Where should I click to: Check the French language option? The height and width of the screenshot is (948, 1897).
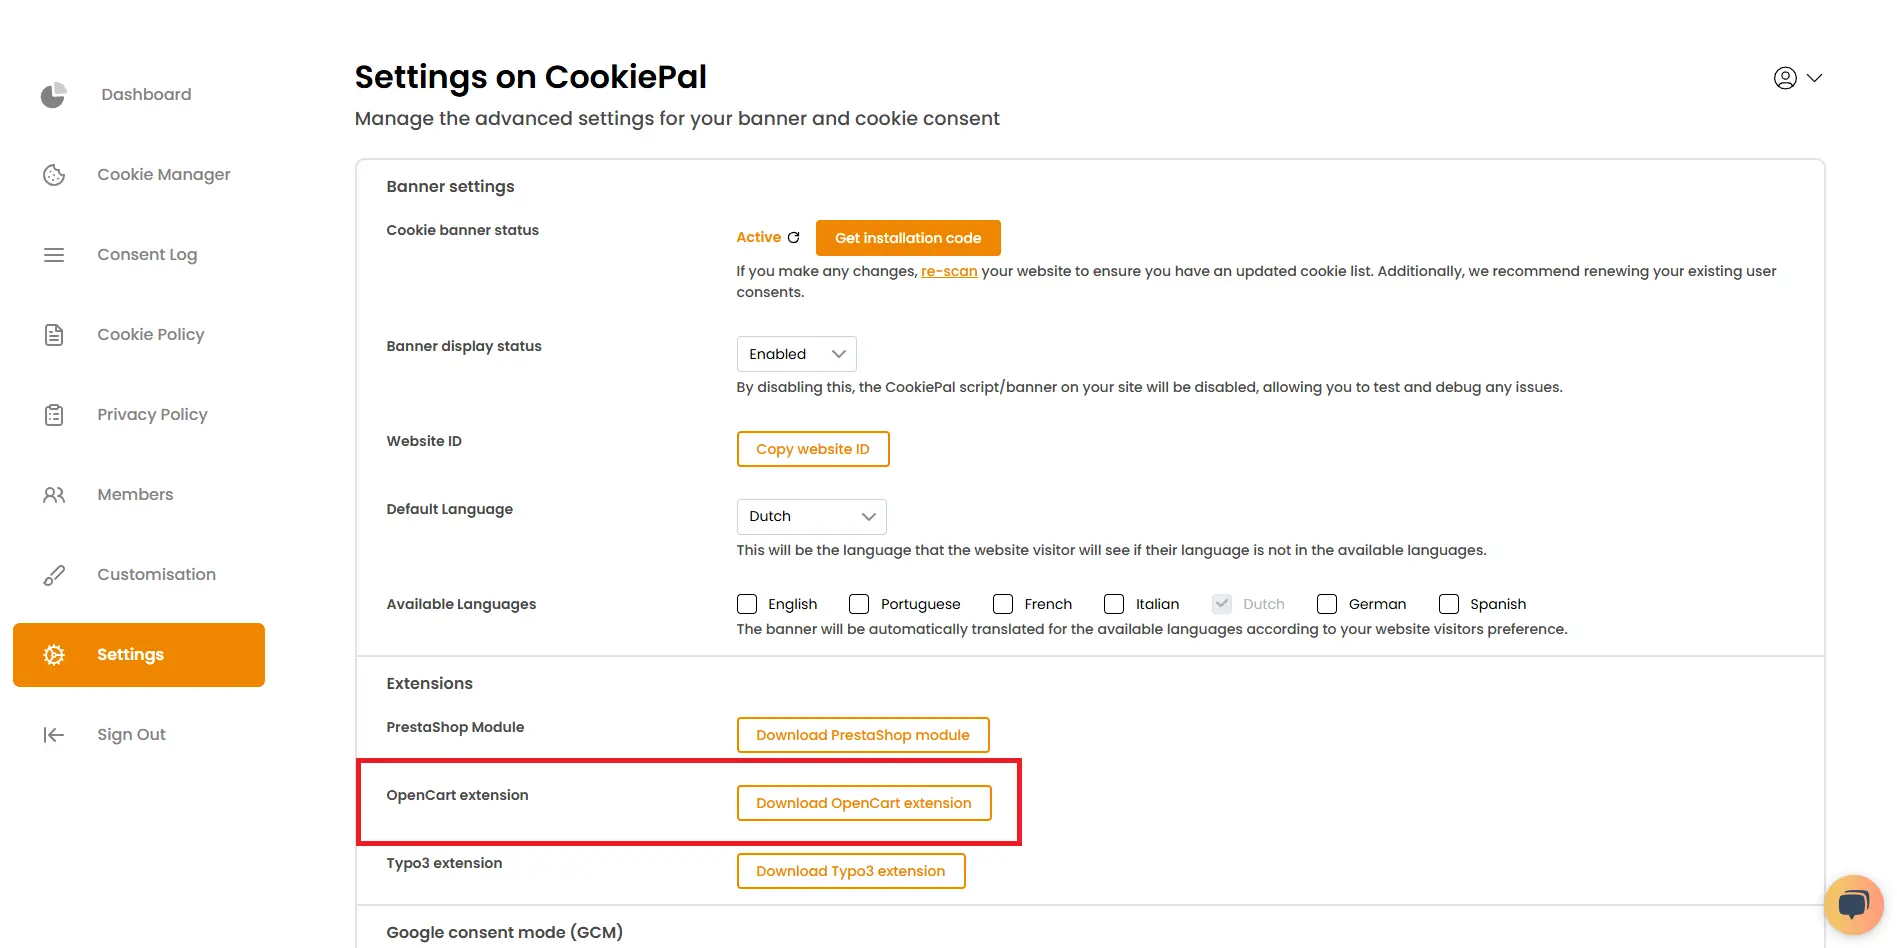coord(1003,604)
